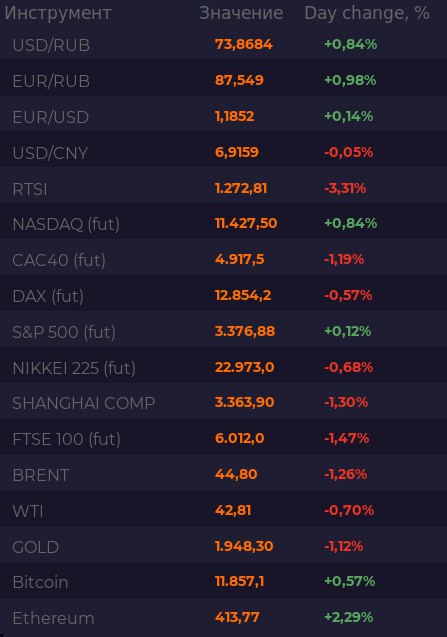
Task: Click the Day change, % column header
Action: pyautogui.click(x=367, y=13)
